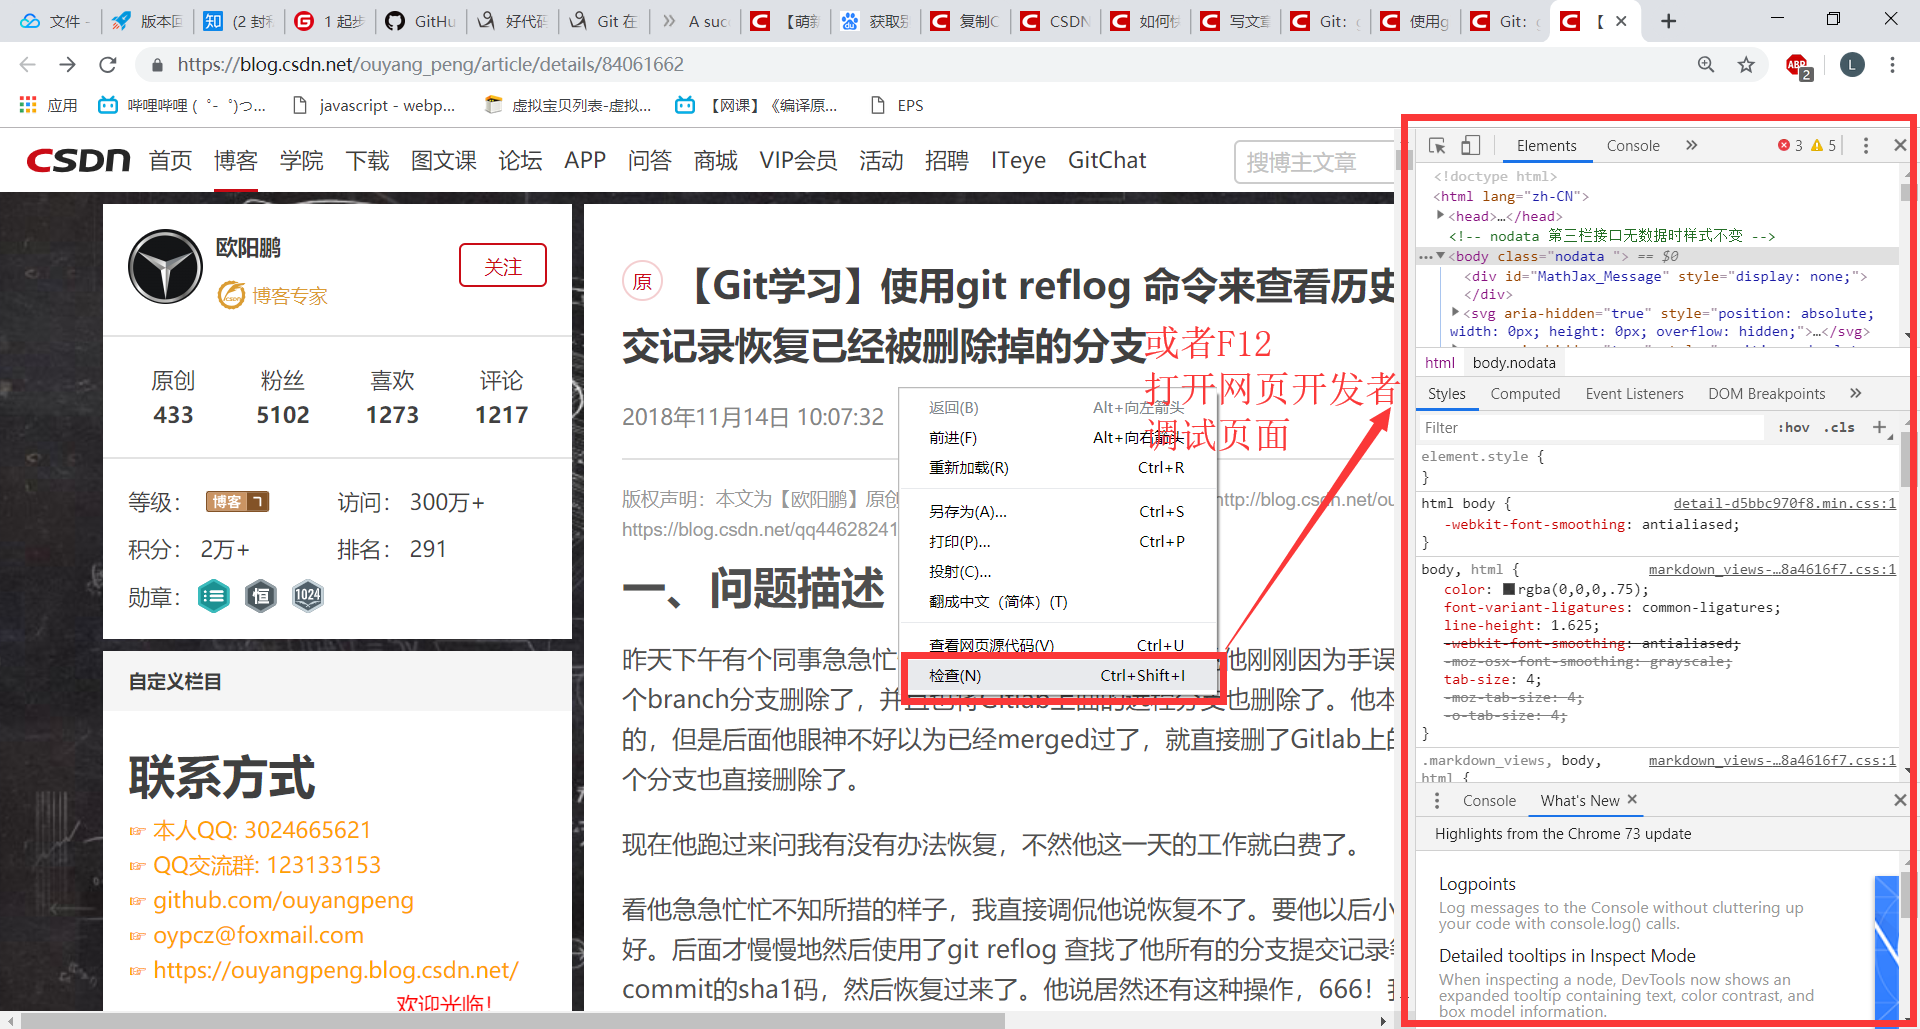Open the drawer kebab menu next to Console
Image resolution: width=1920 pixels, height=1029 pixels.
tap(1437, 800)
